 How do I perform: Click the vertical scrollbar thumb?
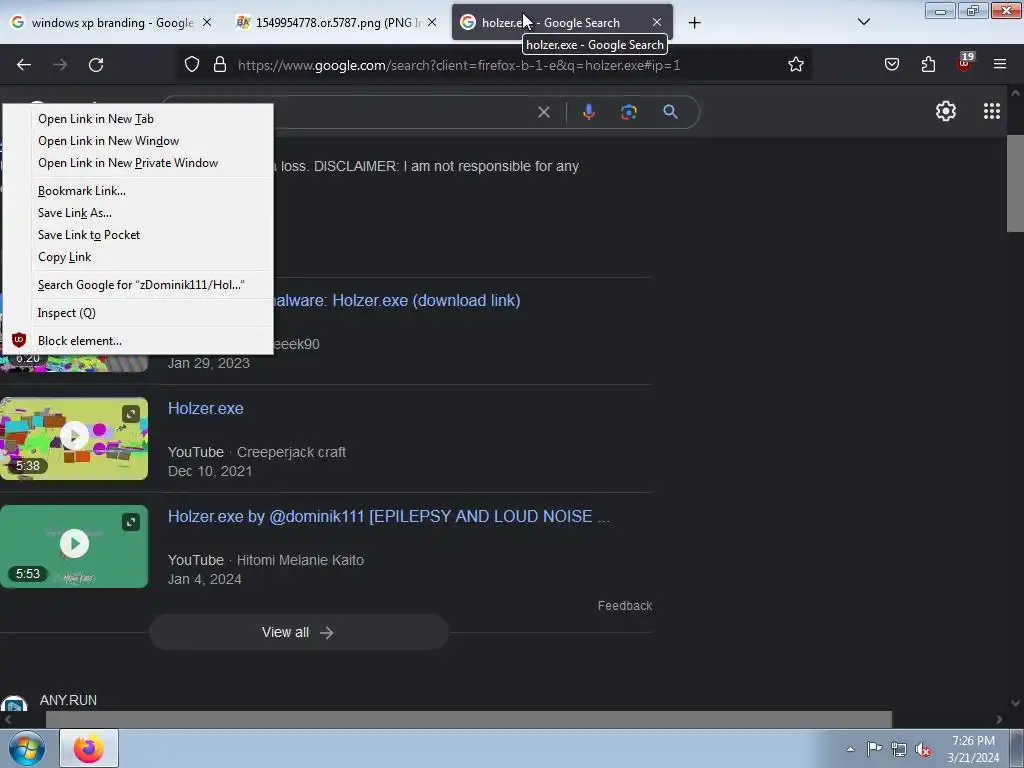pyautogui.click(x=1015, y=184)
